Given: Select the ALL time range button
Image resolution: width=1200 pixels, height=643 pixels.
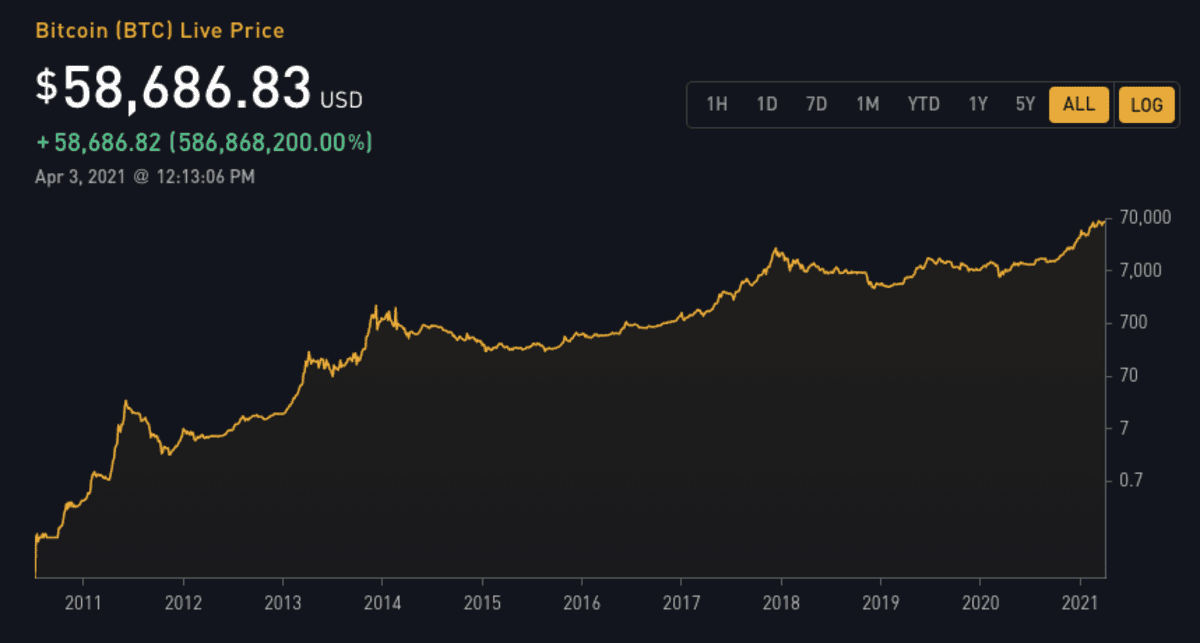Looking at the screenshot, I should (1079, 104).
